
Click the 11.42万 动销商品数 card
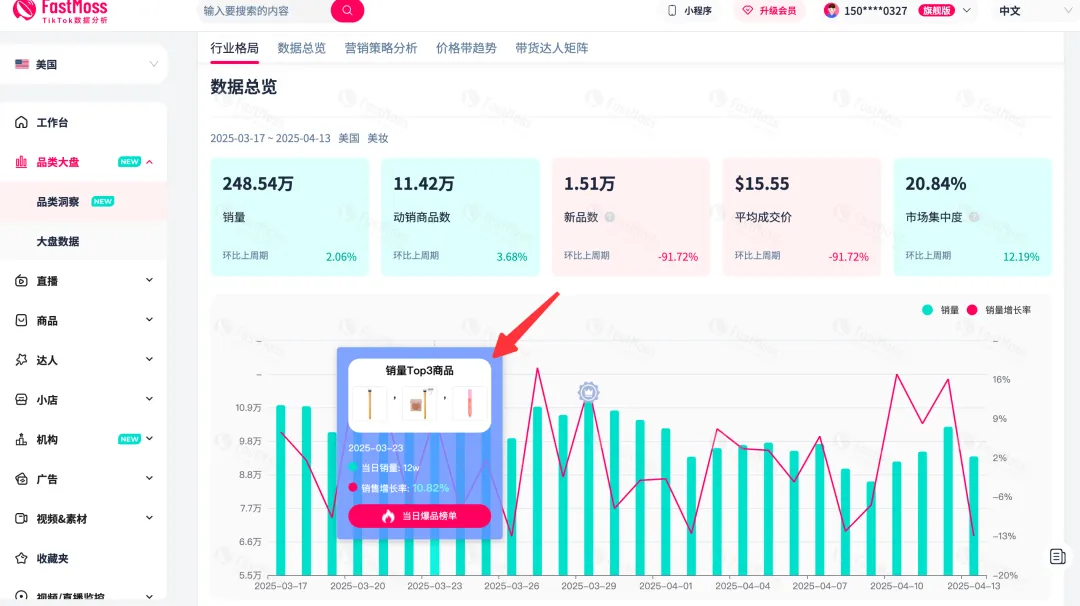coord(460,217)
